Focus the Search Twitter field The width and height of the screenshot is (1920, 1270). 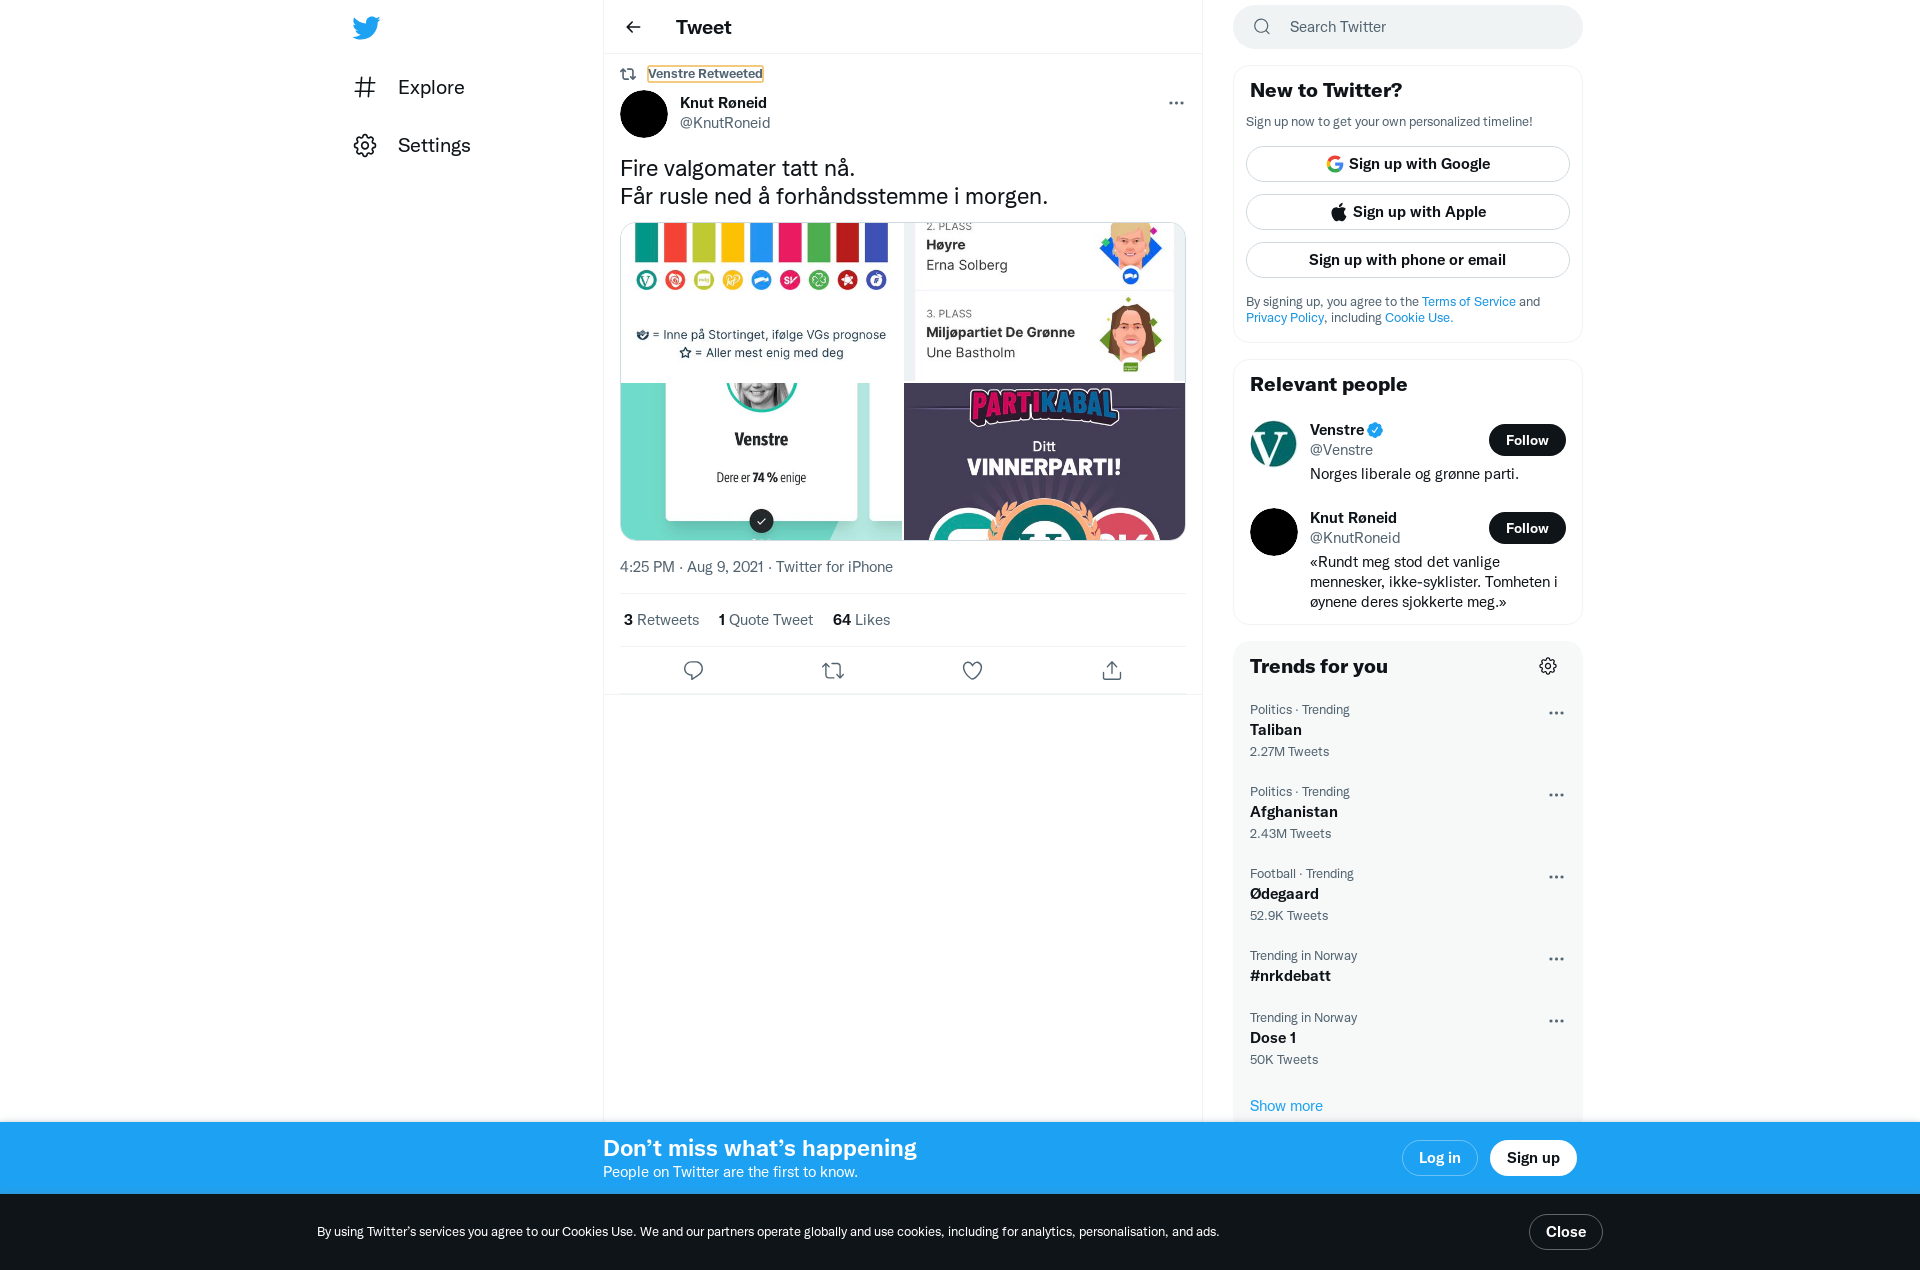click(1408, 27)
